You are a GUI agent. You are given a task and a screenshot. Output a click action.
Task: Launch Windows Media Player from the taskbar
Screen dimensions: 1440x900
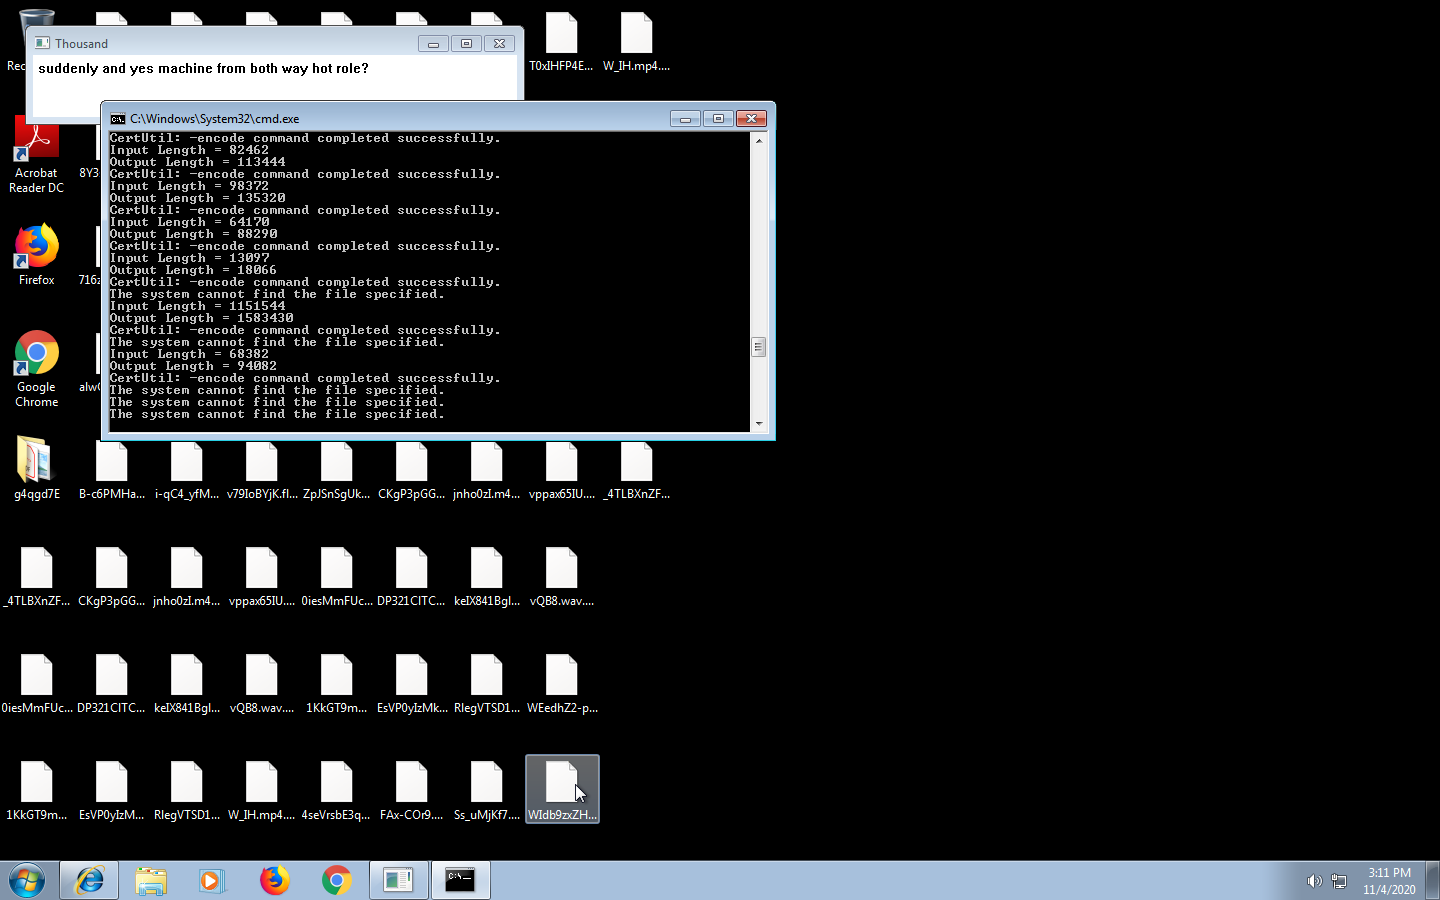tap(210, 880)
